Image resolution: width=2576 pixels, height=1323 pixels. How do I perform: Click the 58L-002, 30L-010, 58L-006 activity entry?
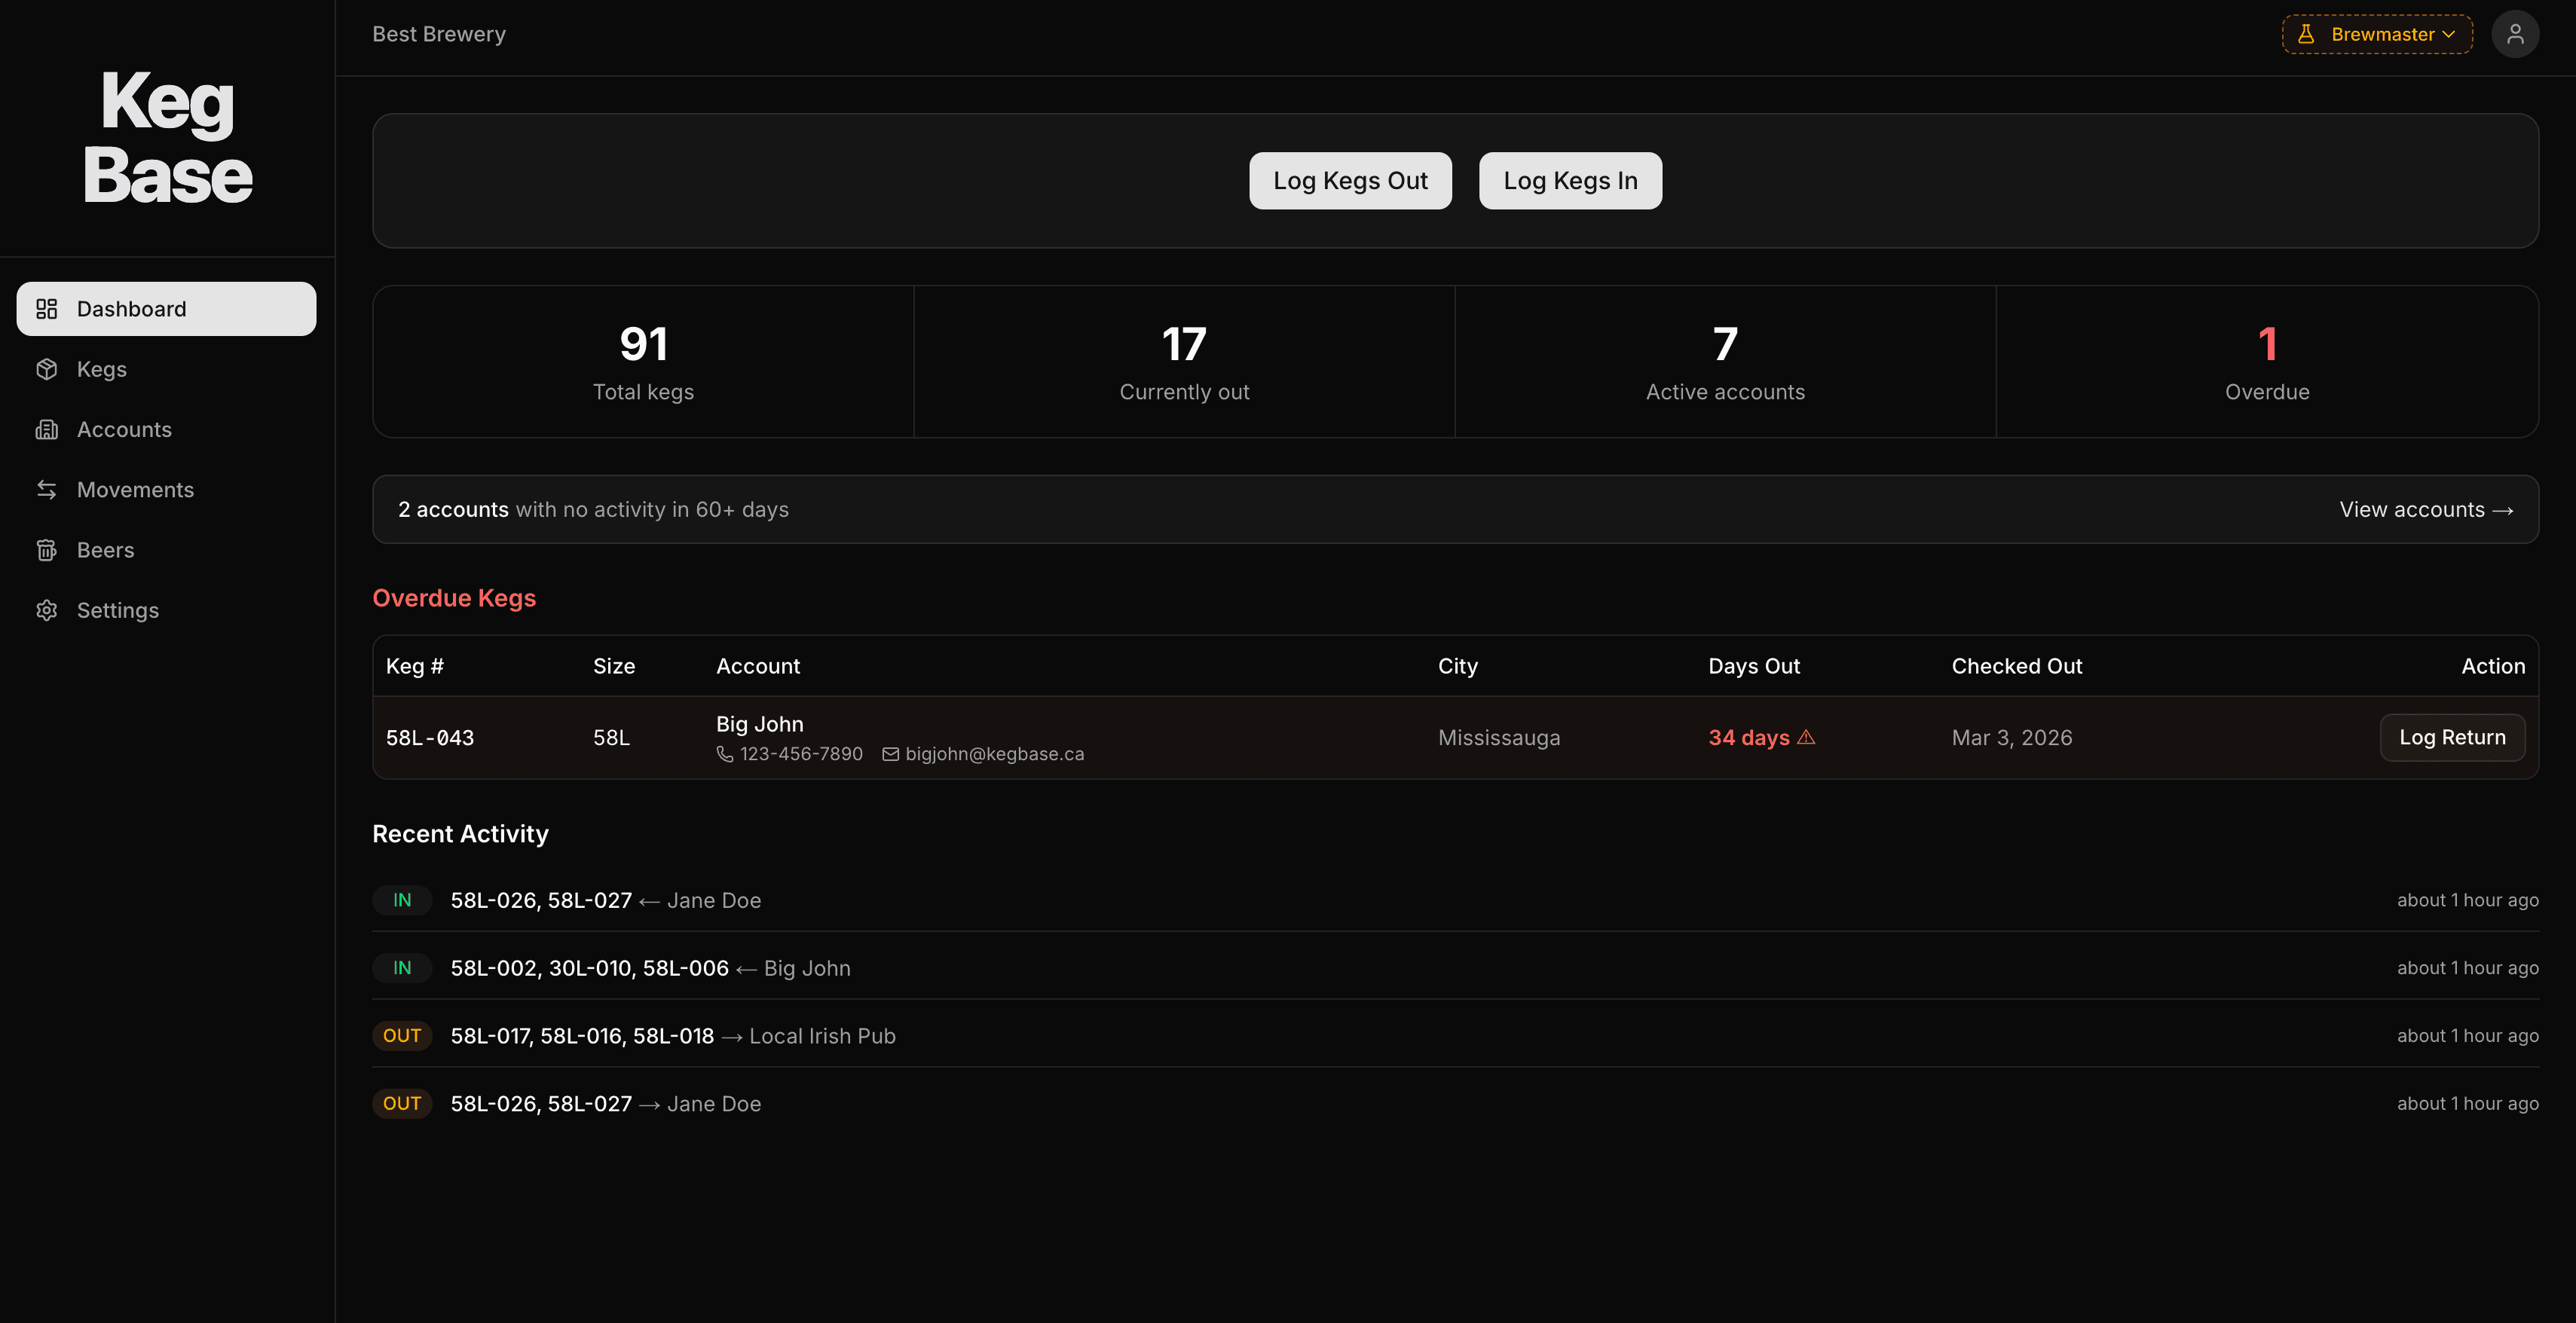pyautogui.click(x=590, y=968)
